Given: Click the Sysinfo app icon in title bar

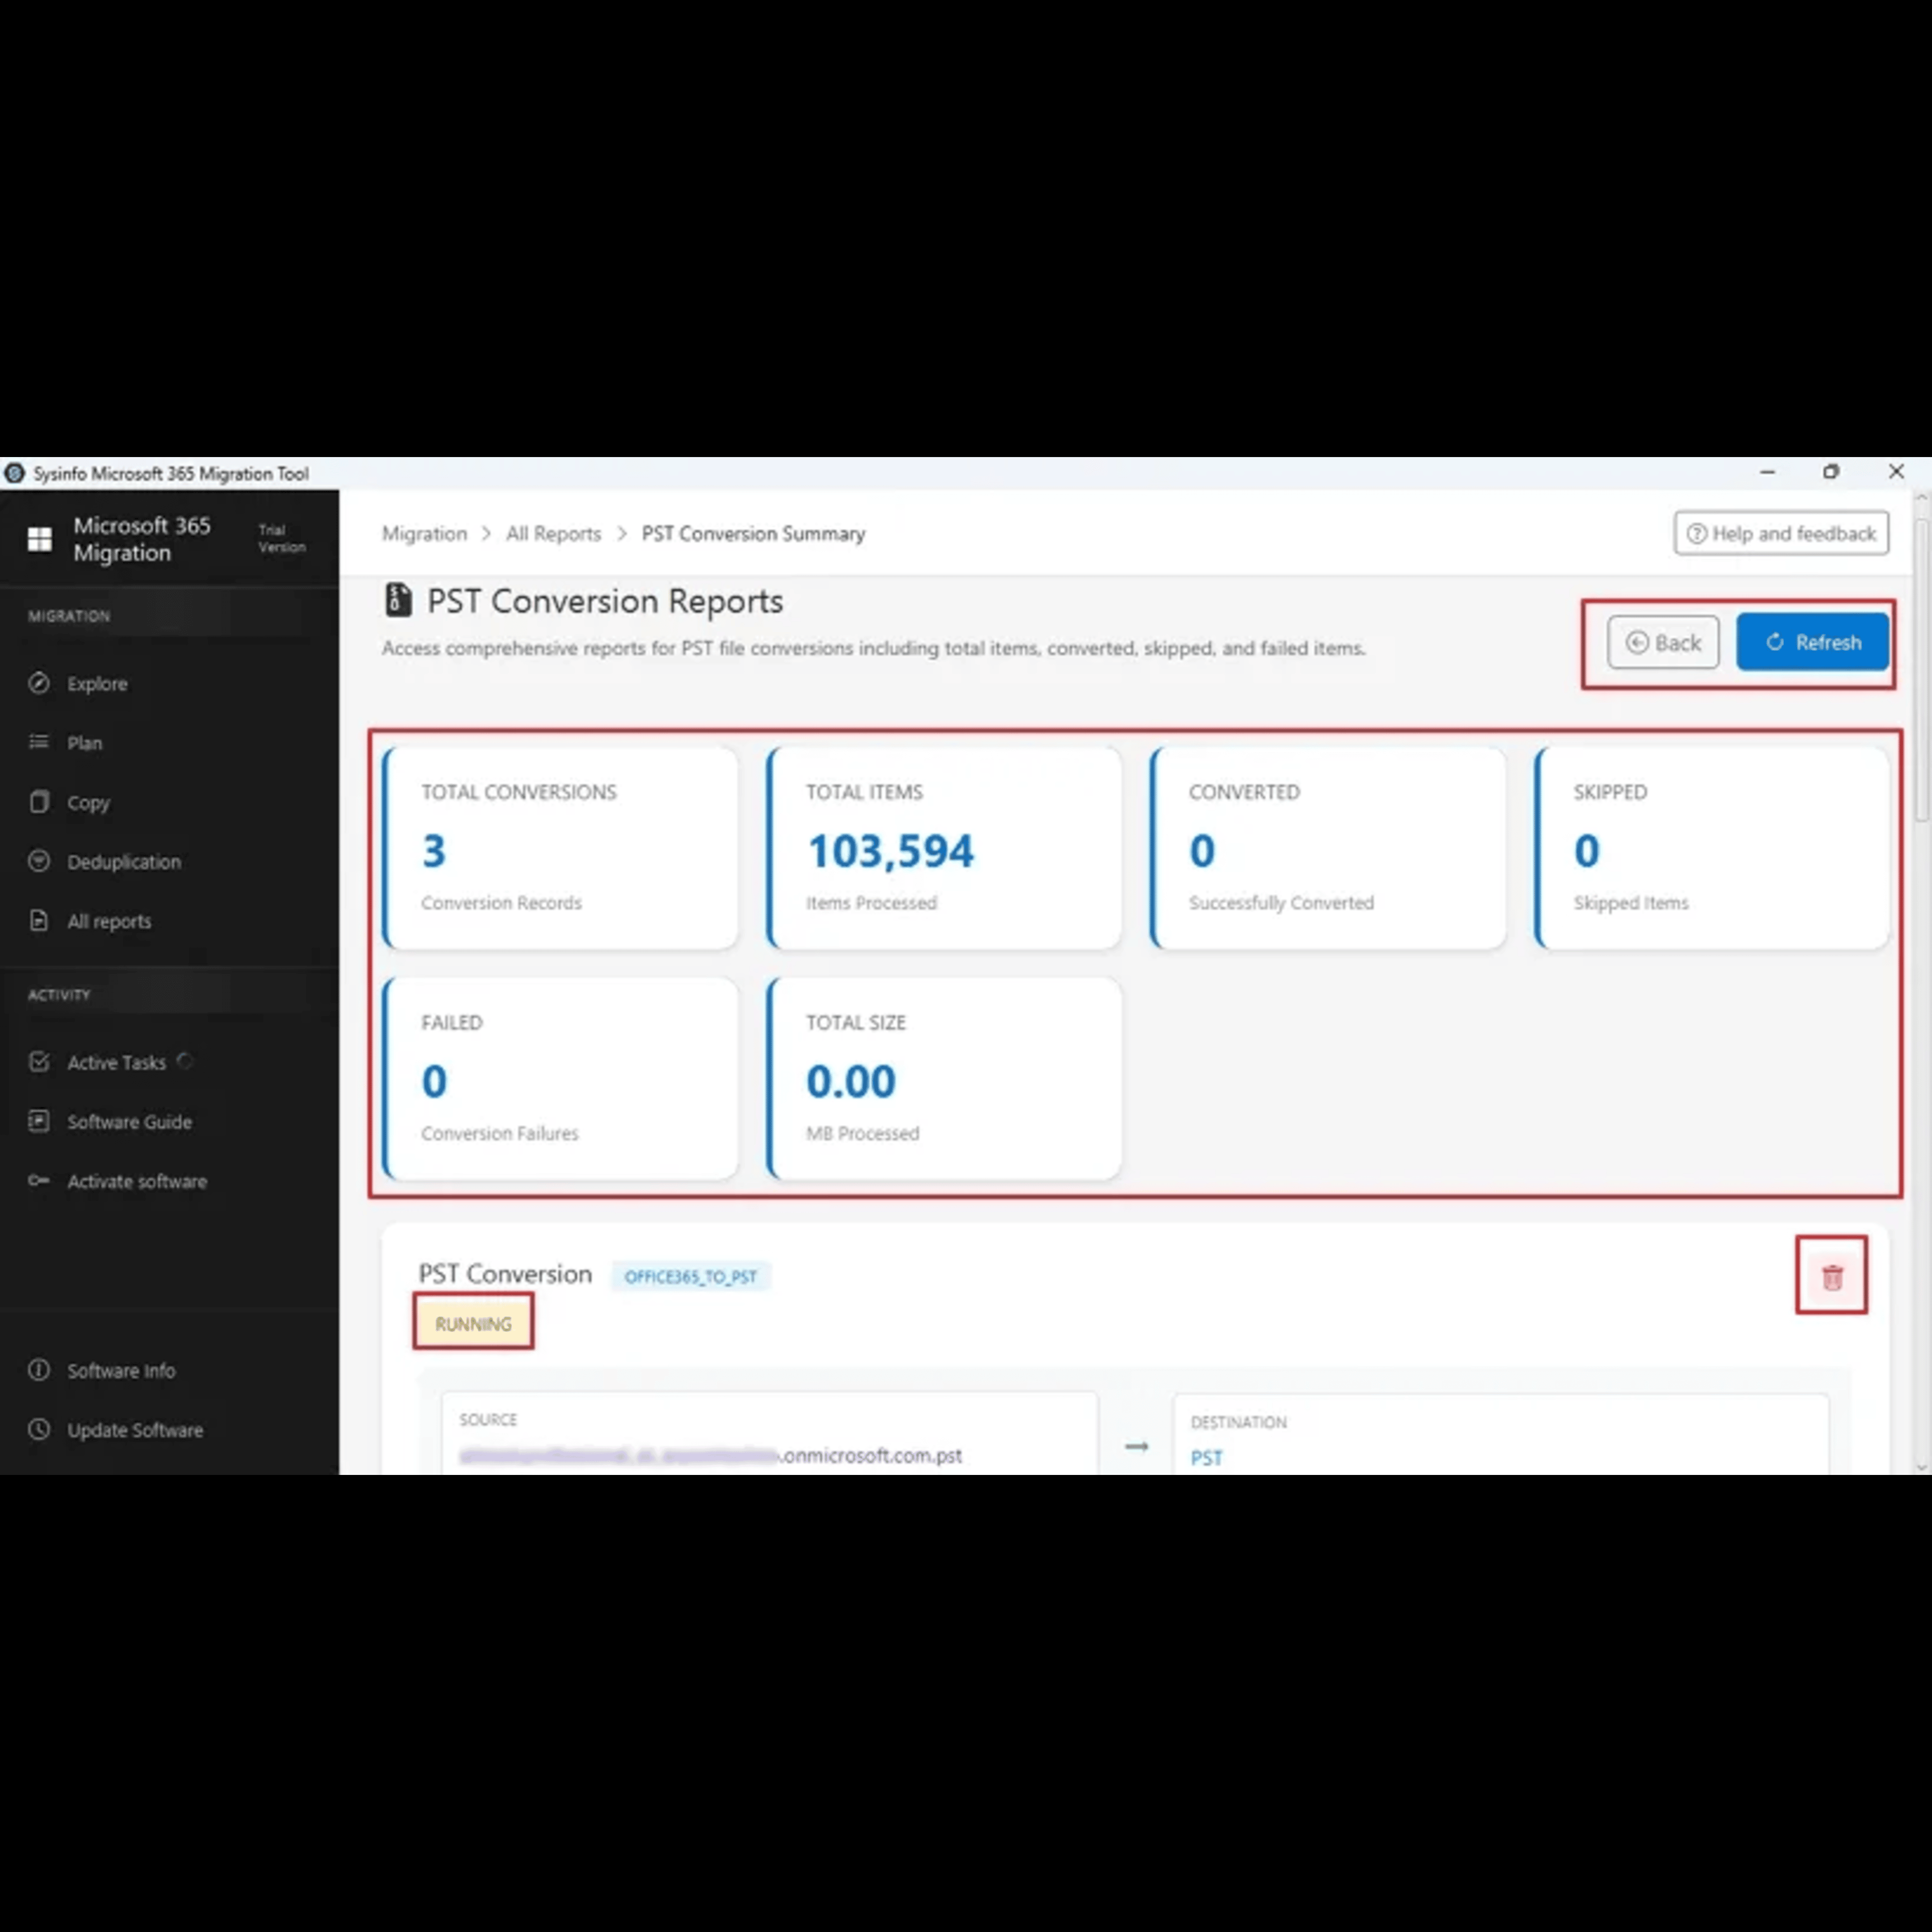Looking at the screenshot, I should click(x=15, y=473).
